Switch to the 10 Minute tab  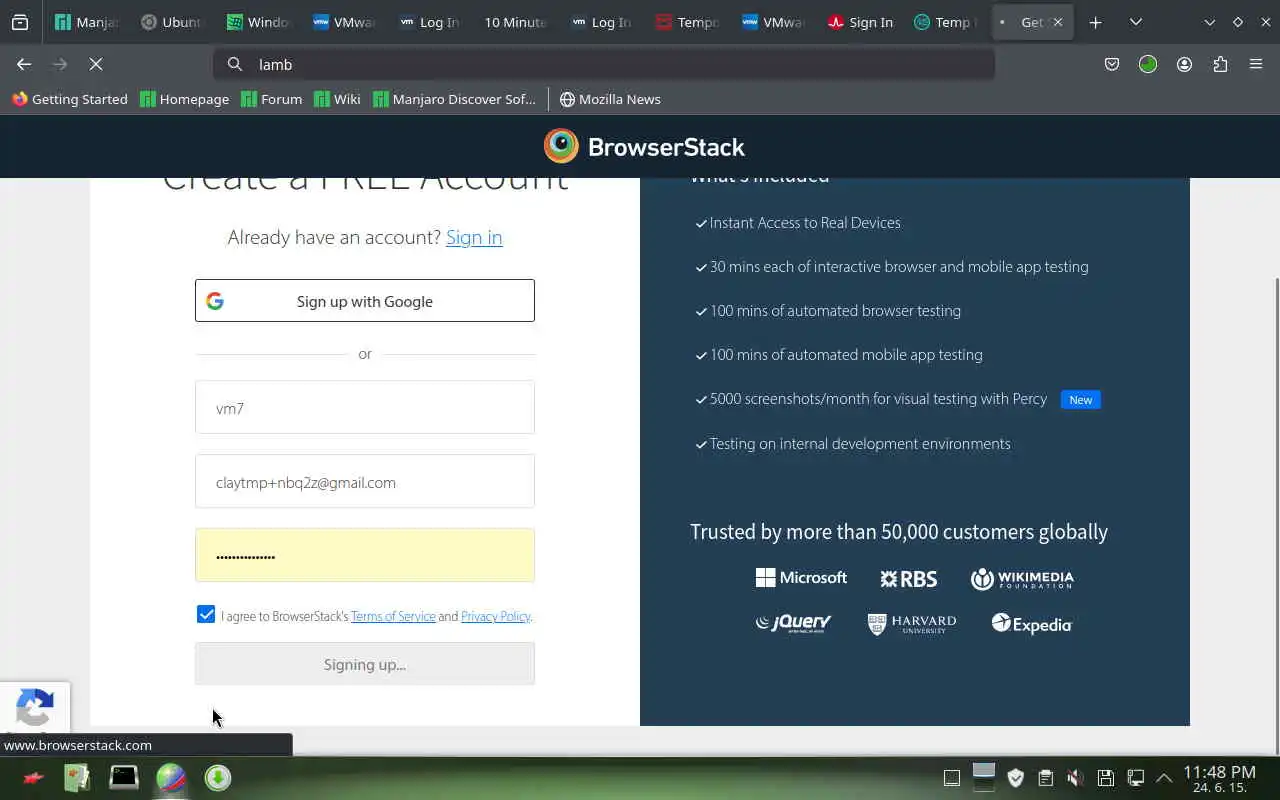[515, 22]
